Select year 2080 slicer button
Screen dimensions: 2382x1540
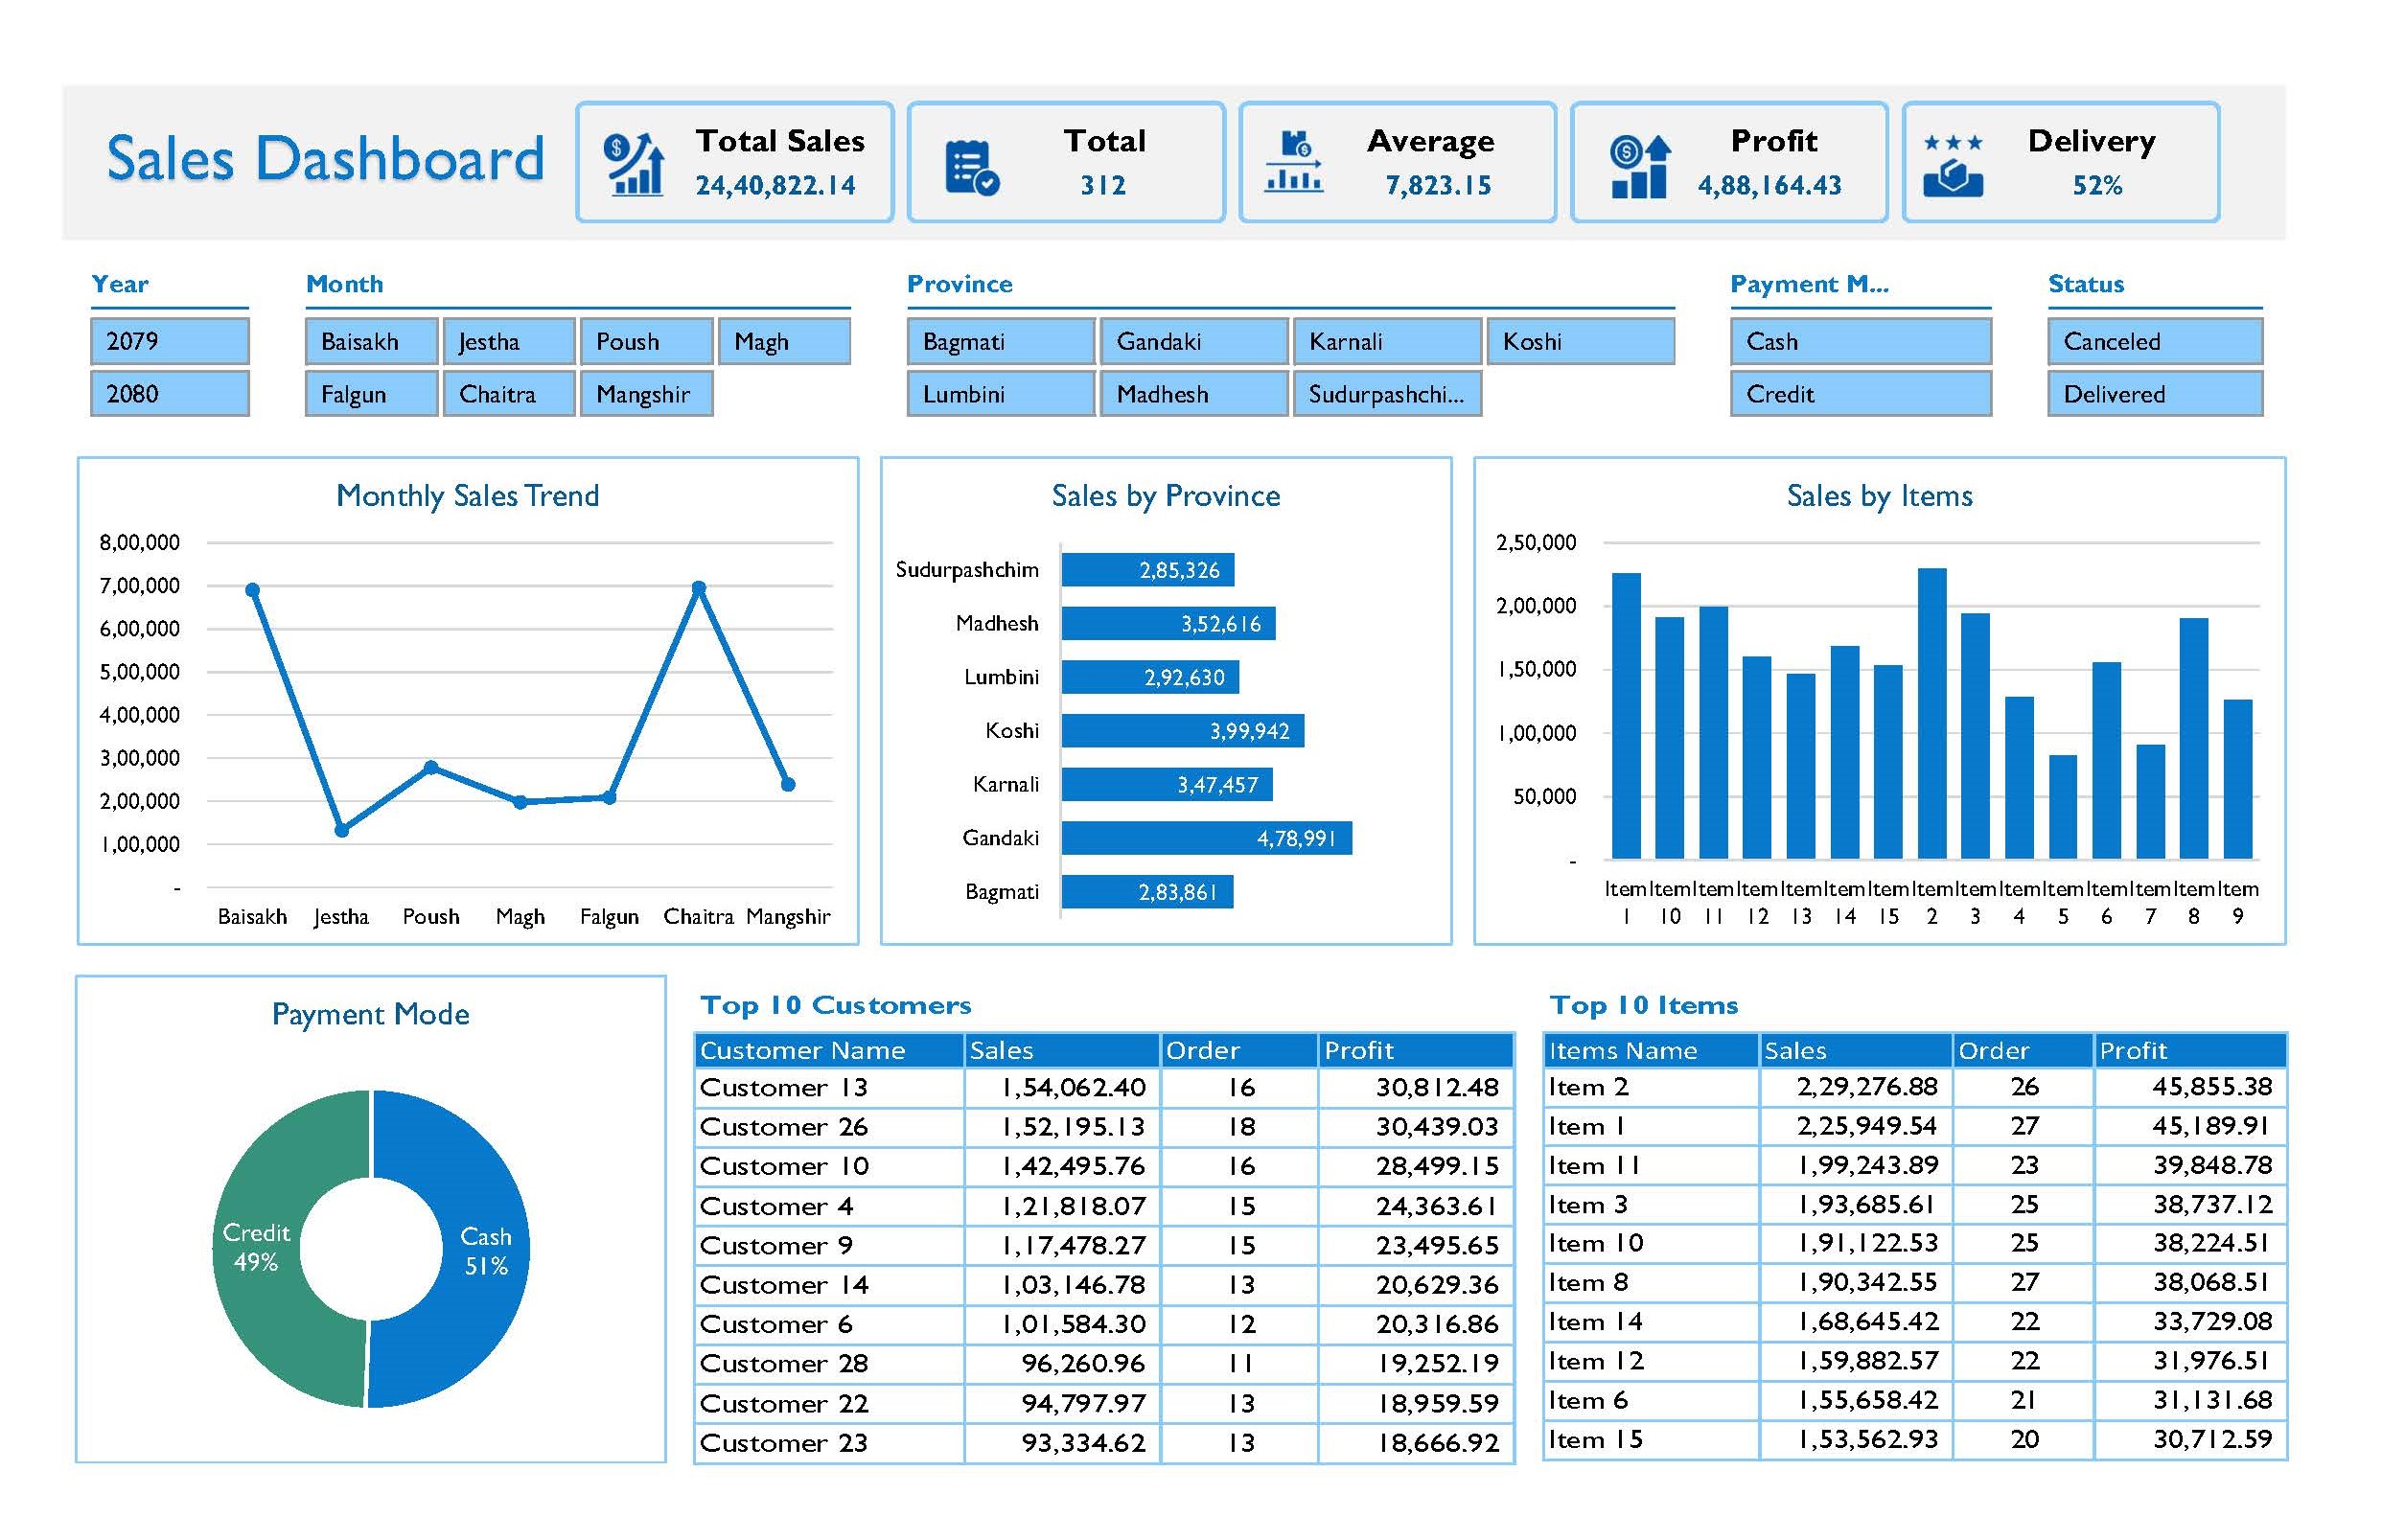[x=169, y=393]
